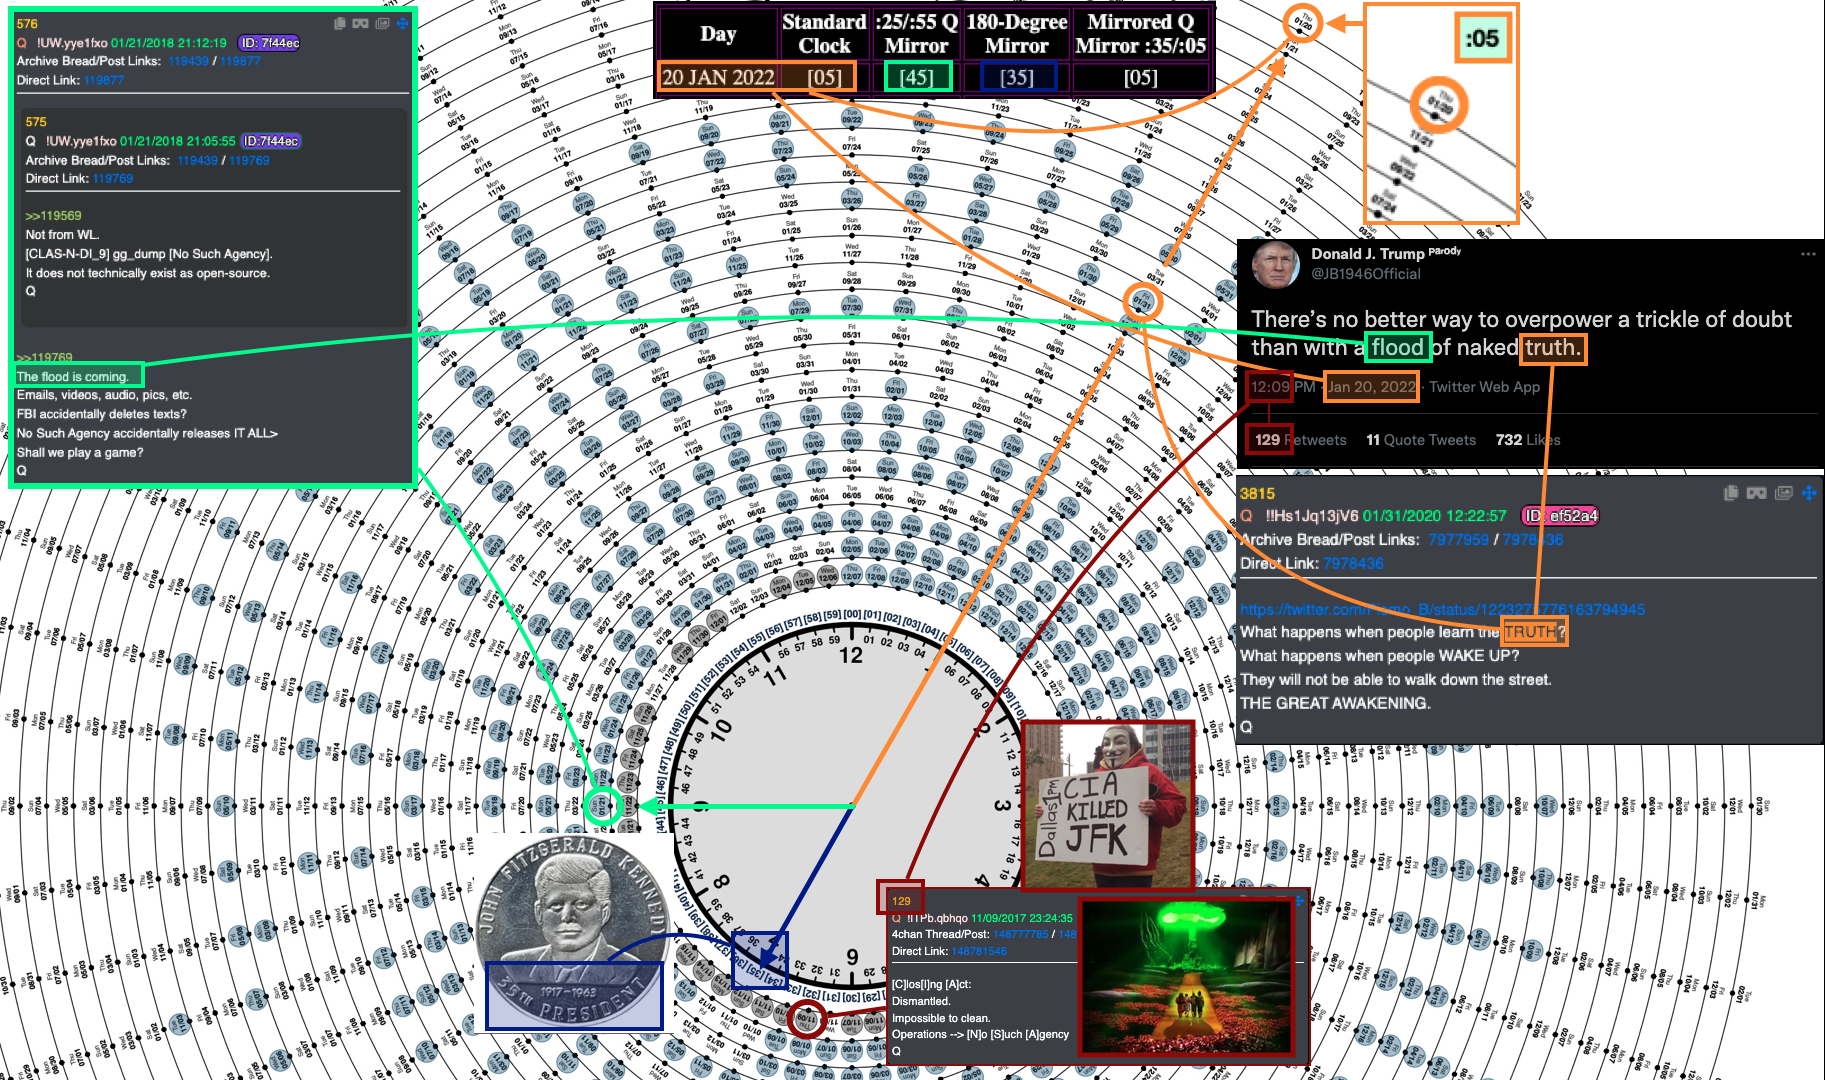The height and width of the screenshot is (1080, 1825).
Task: Open archive bread link 119439 in post 576
Action: tap(189, 61)
